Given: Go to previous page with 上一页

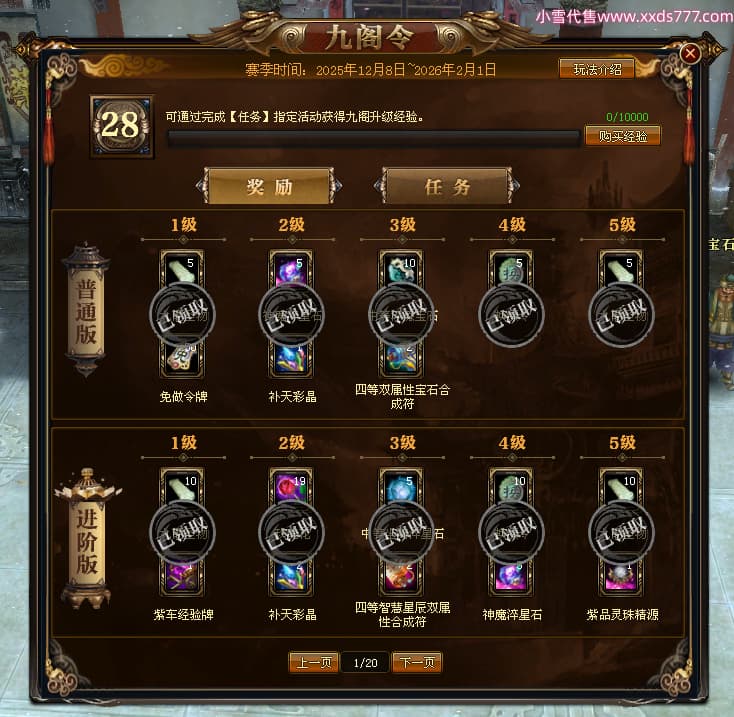Looking at the screenshot, I should click(x=314, y=663).
